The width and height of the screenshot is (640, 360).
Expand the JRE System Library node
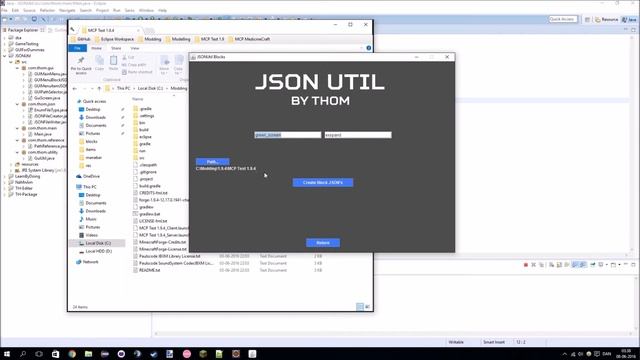[x=11, y=170]
